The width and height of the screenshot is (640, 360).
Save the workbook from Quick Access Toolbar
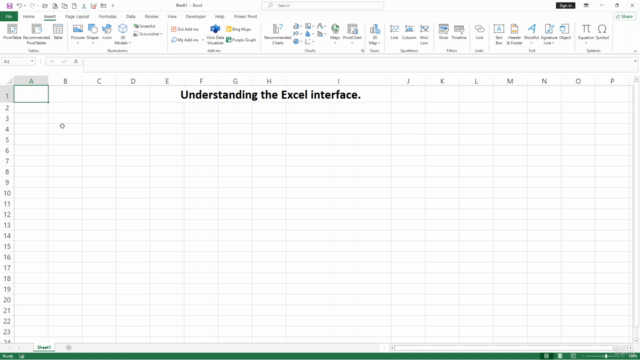pos(9,6)
